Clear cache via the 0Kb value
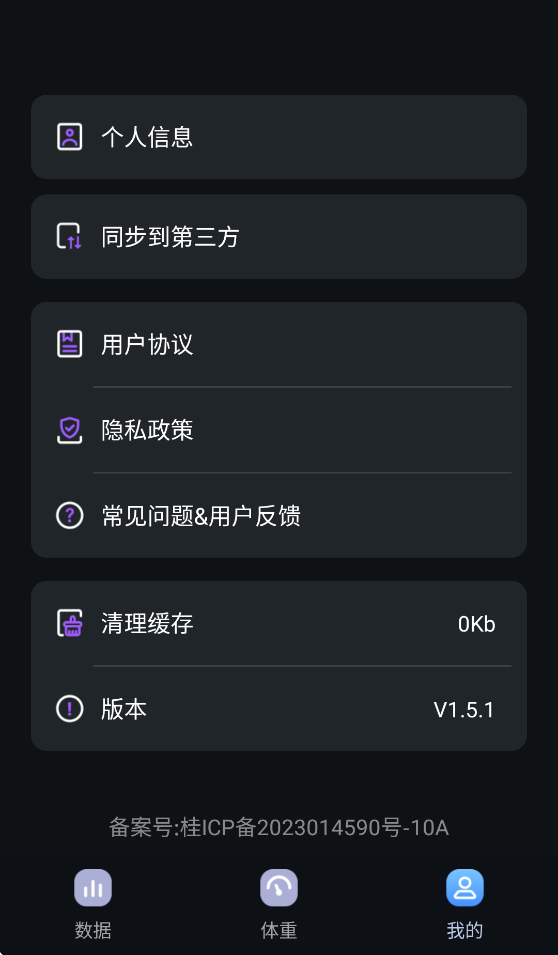 (476, 624)
